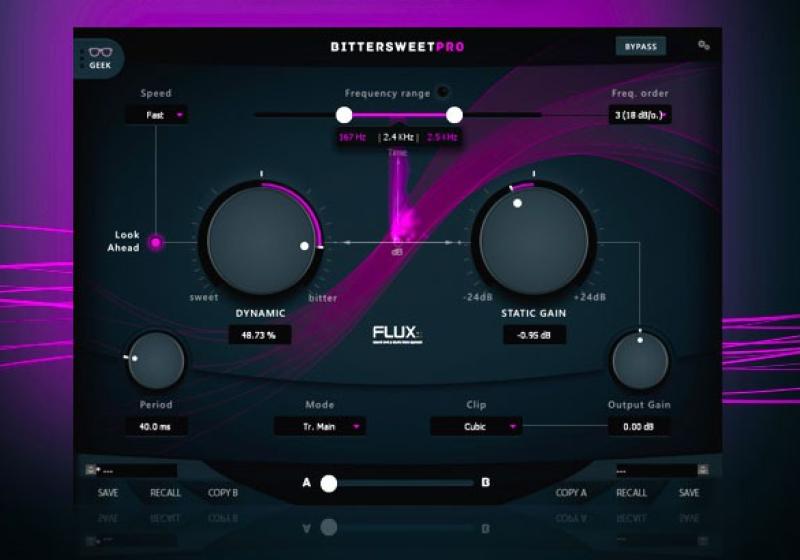
Task: Open the settings gears icon
Action: tap(704, 45)
